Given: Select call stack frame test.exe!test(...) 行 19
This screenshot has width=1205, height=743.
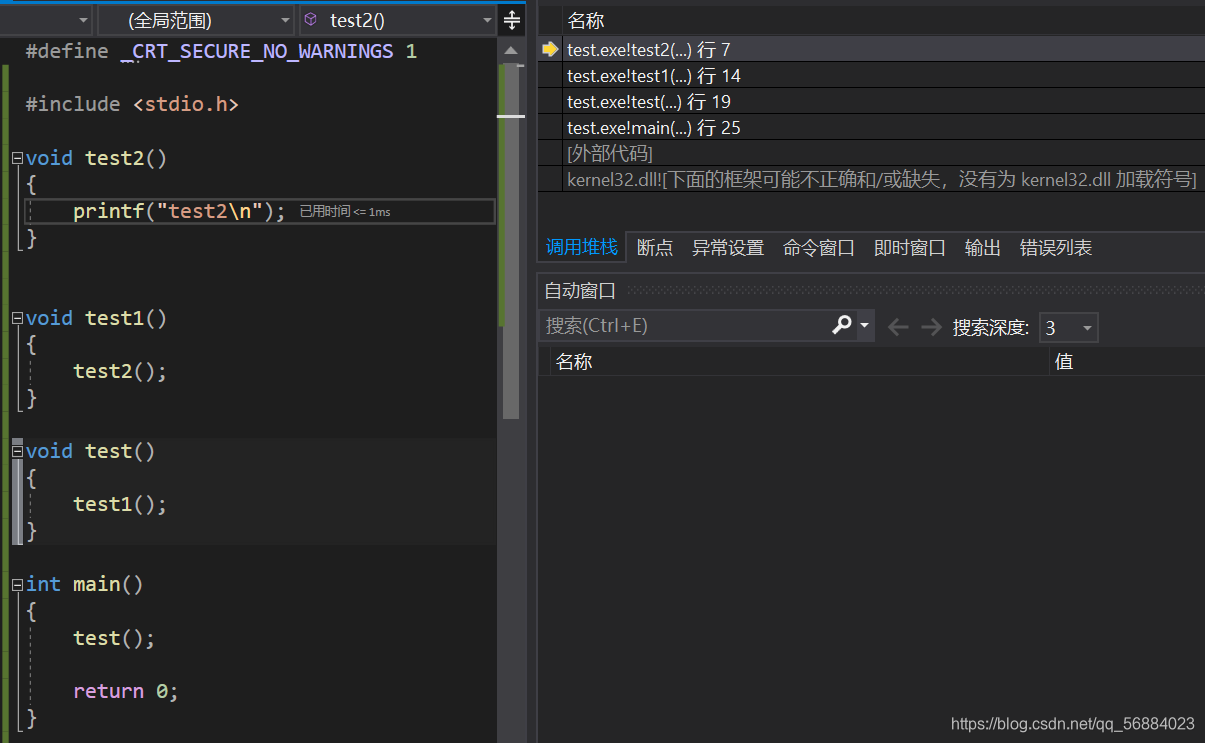Looking at the screenshot, I should (871, 101).
